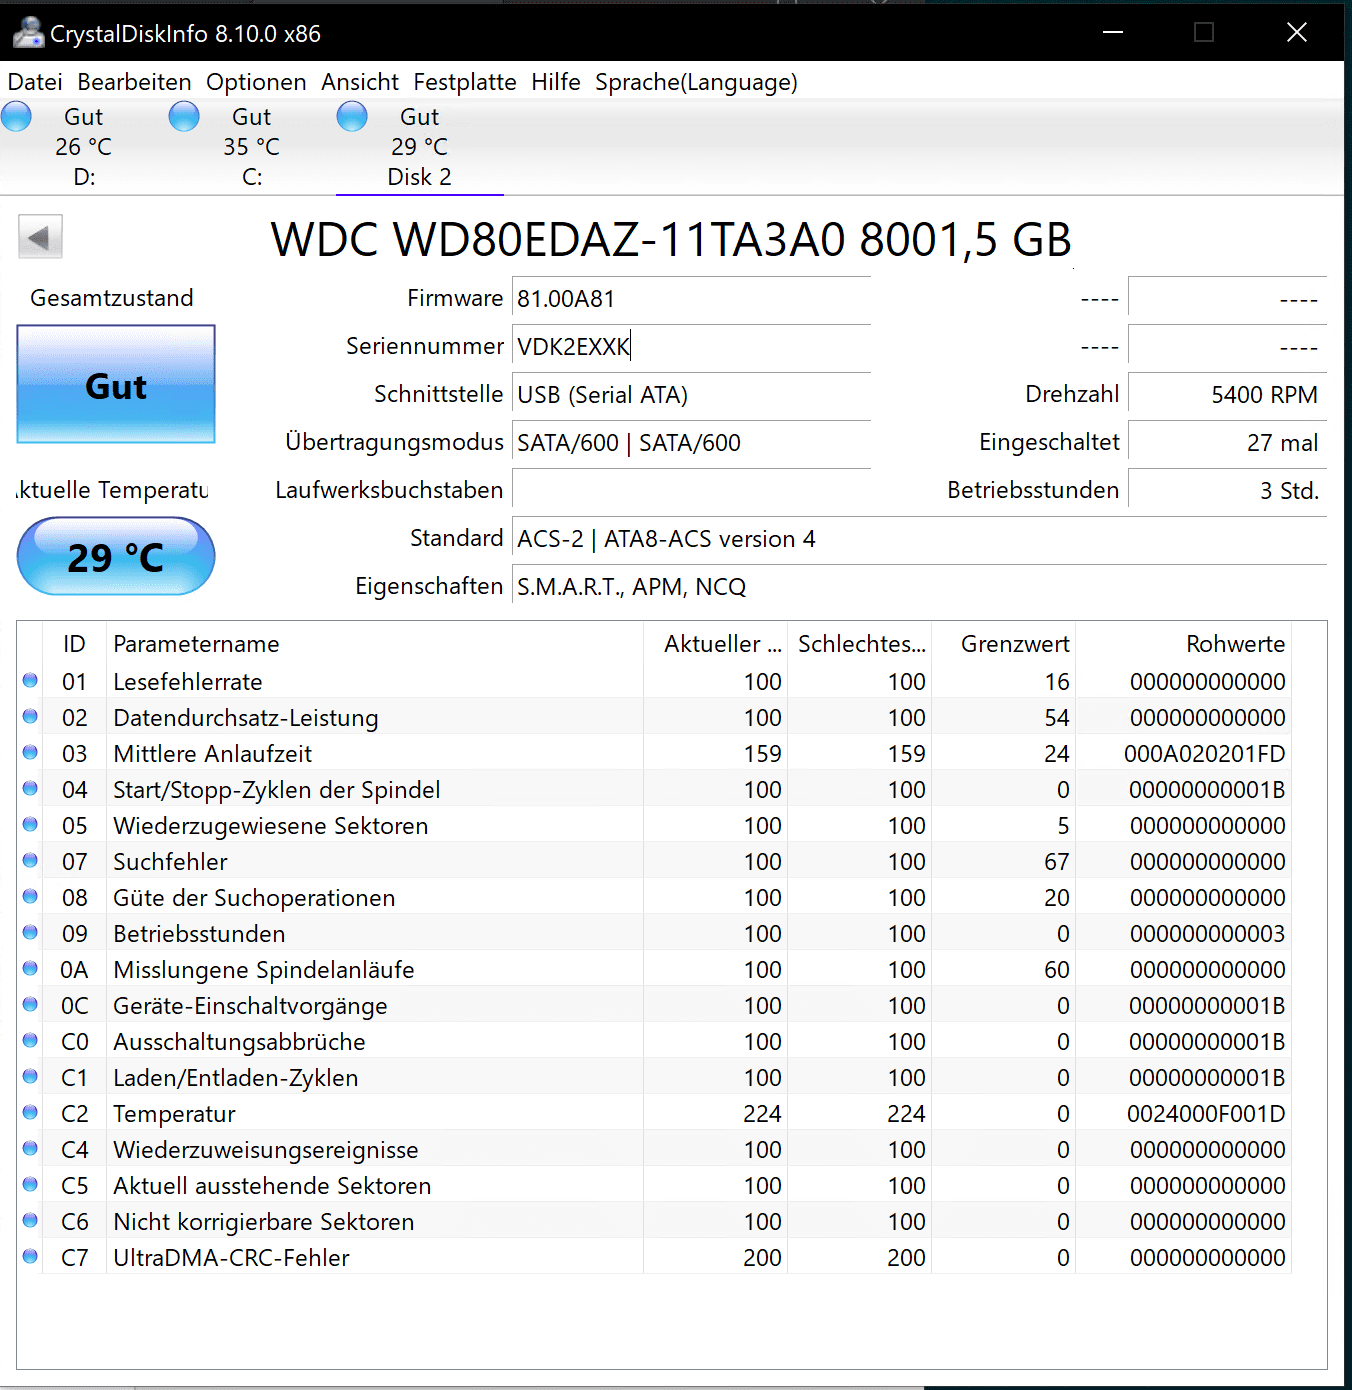The image size is (1352, 1390).
Task: Click the Schlechtes... column header
Action: pyautogui.click(x=860, y=644)
